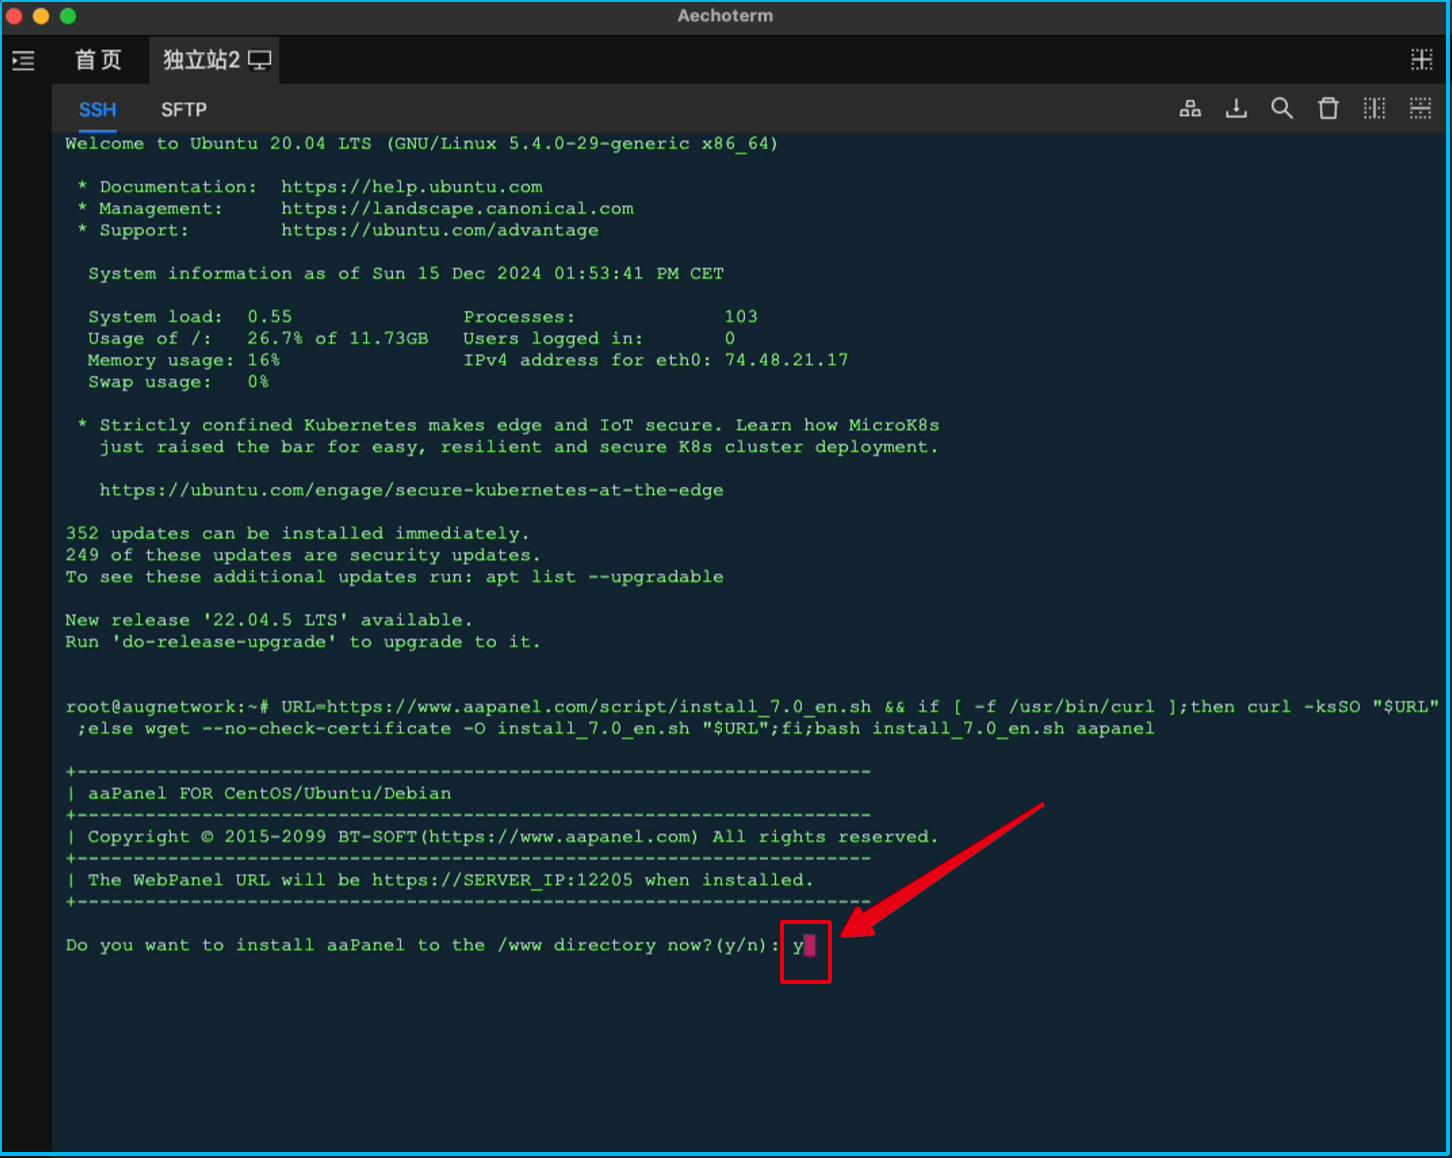Maximize the Aechoterm window
1452x1158 pixels.
coord(68,16)
